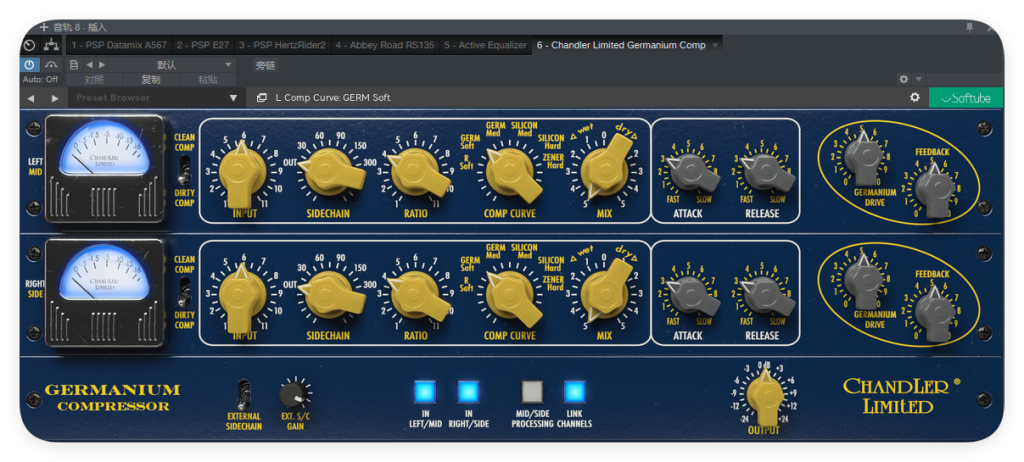Flip the EXTERNAL SIDECHAIN switch

click(x=244, y=394)
